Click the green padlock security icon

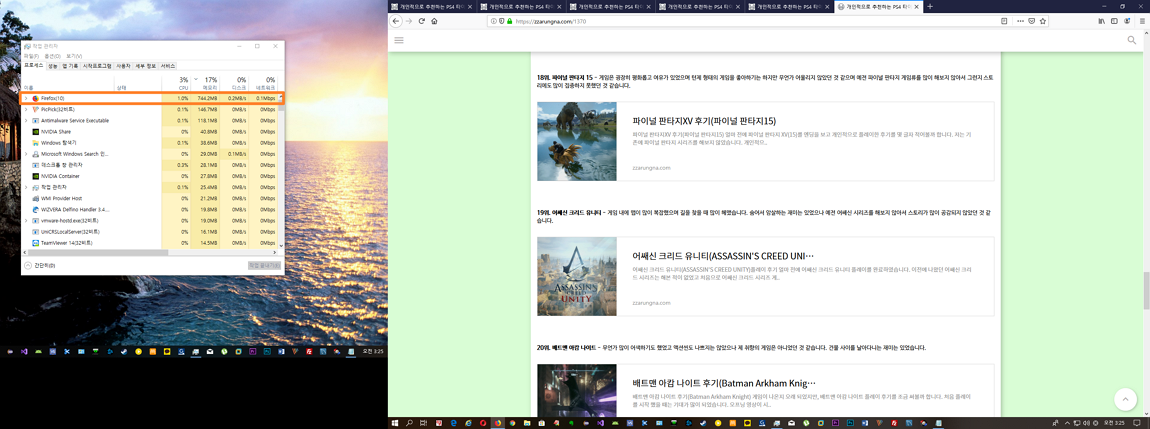tap(509, 21)
